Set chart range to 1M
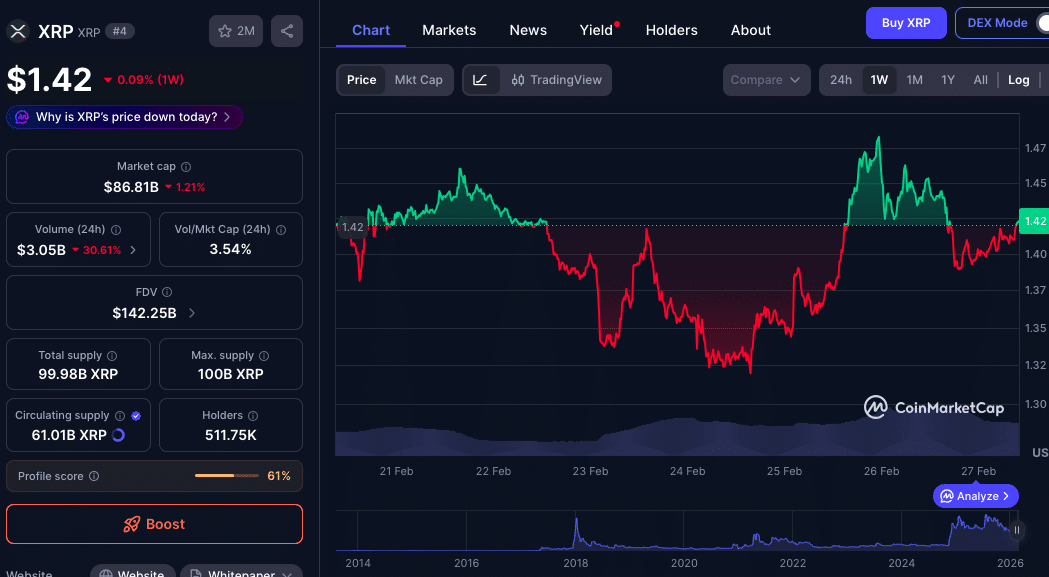This screenshot has height=577, width=1049. click(915, 80)
